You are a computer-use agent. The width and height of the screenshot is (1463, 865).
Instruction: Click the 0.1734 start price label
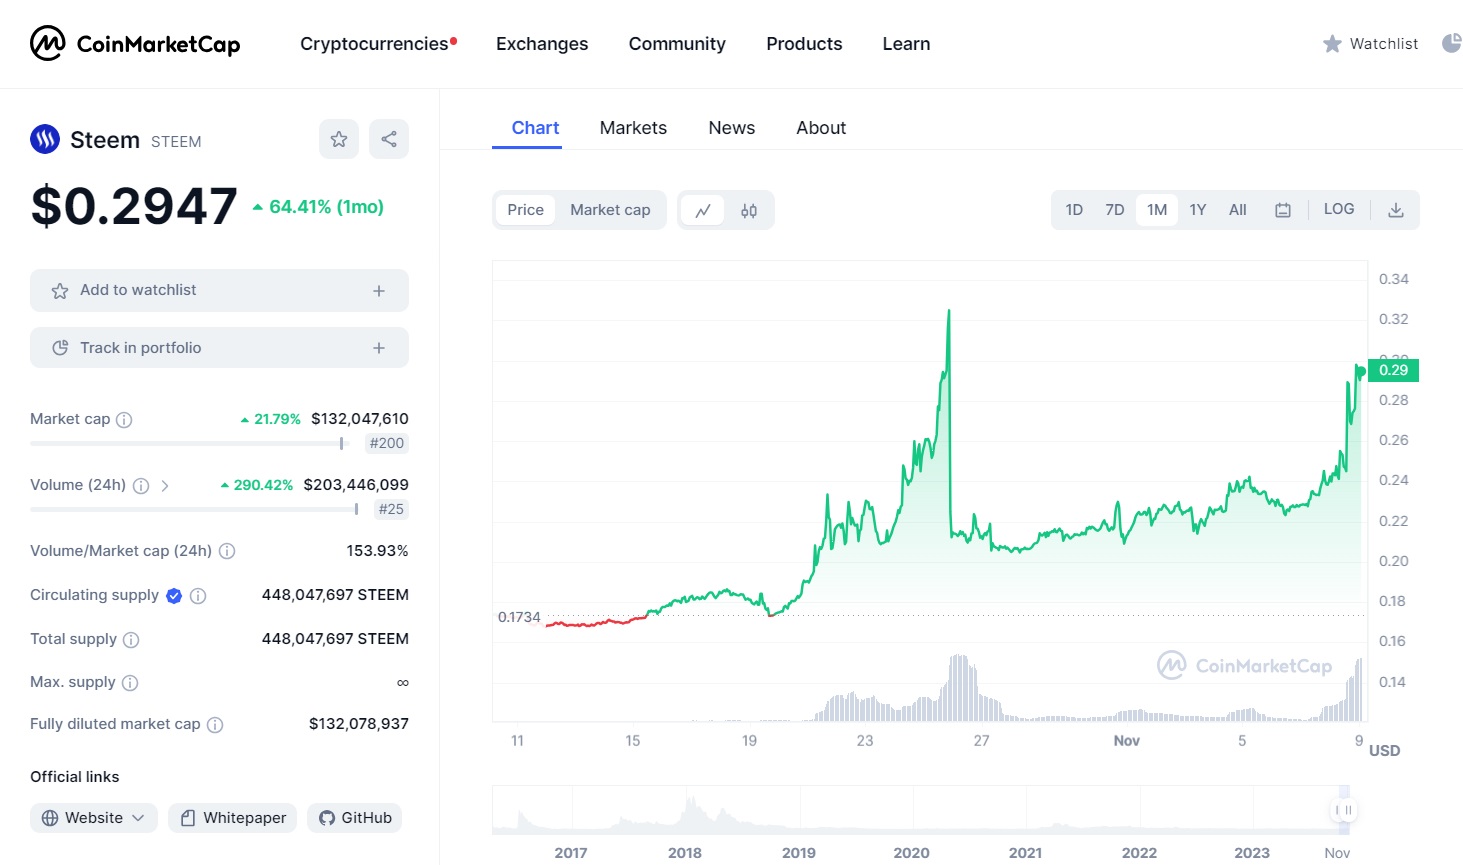click(x=519, y=617)
